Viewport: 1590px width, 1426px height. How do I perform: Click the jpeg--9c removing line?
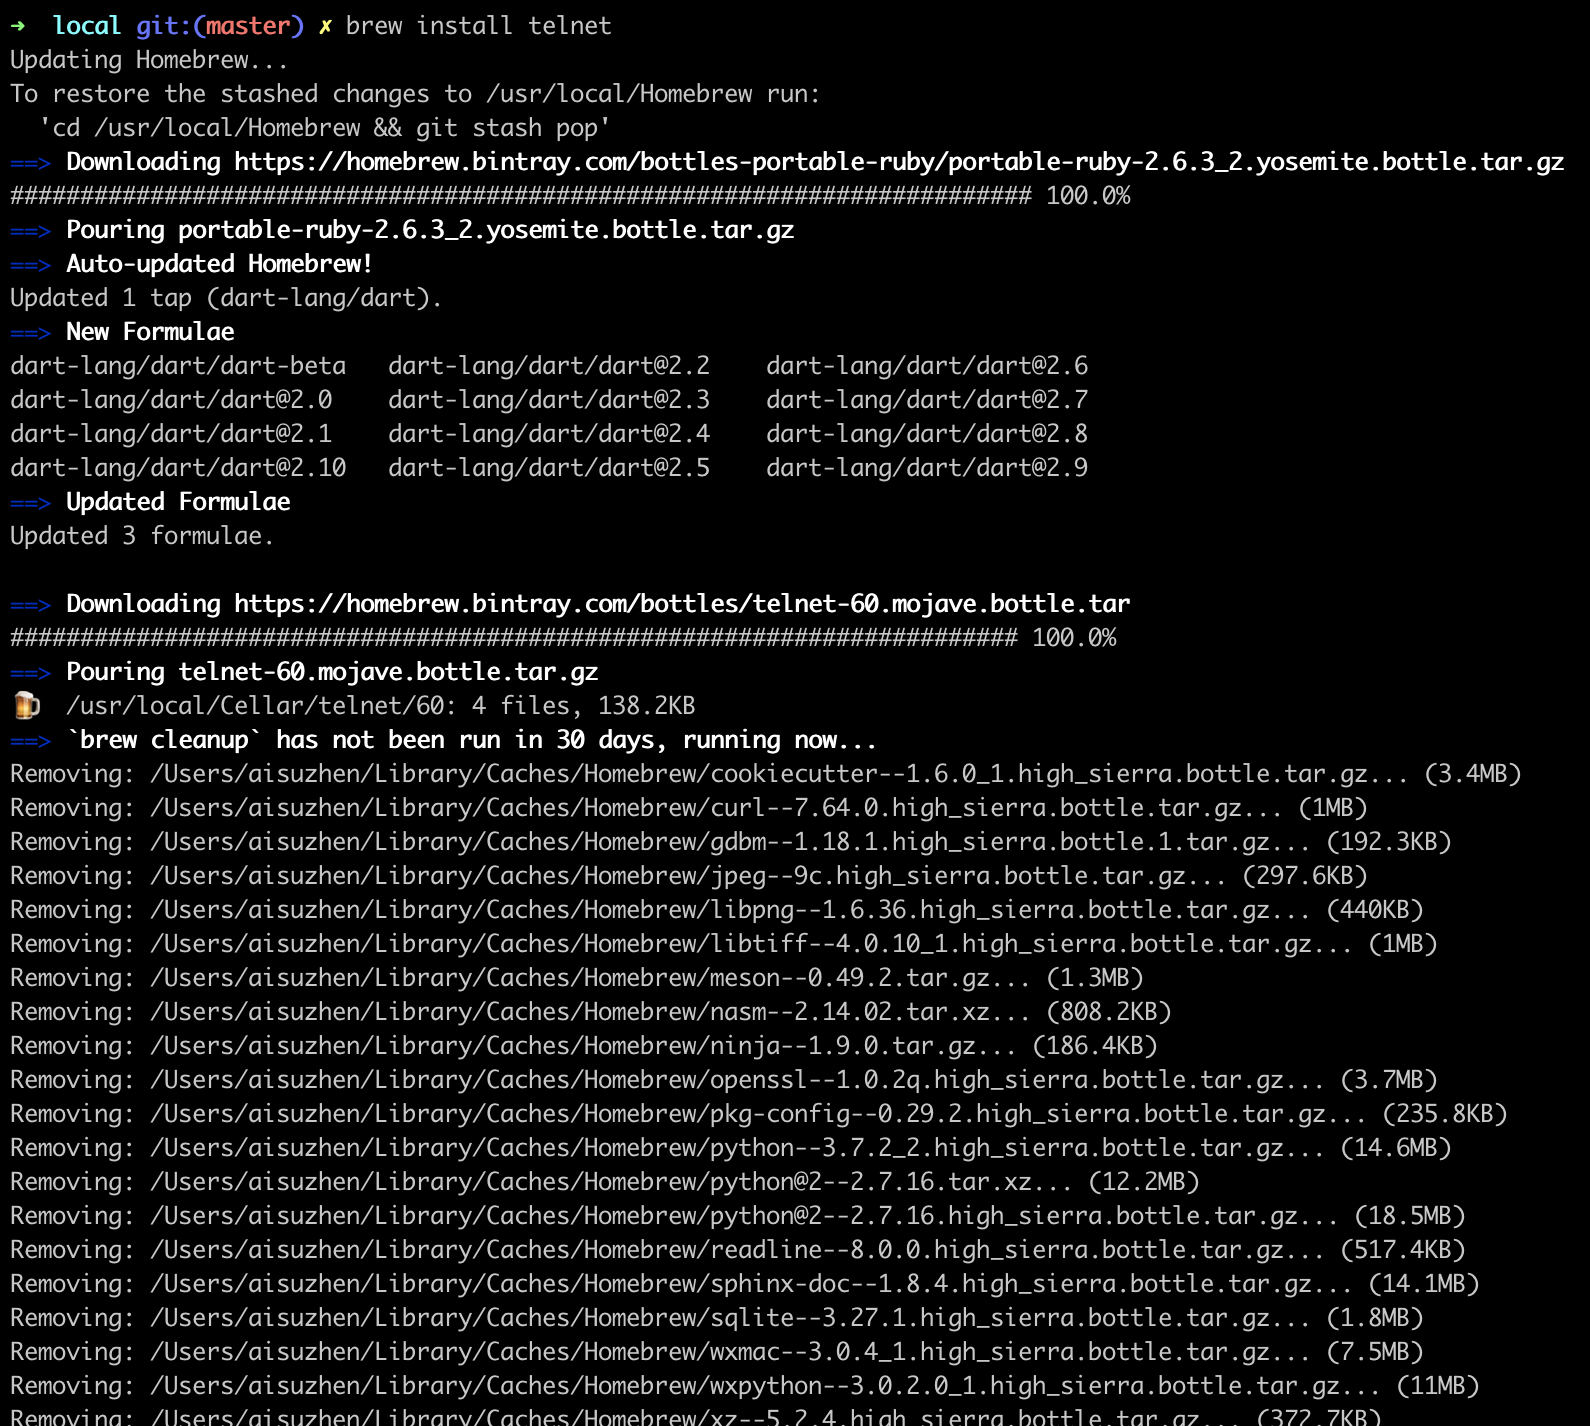point(689,876)
